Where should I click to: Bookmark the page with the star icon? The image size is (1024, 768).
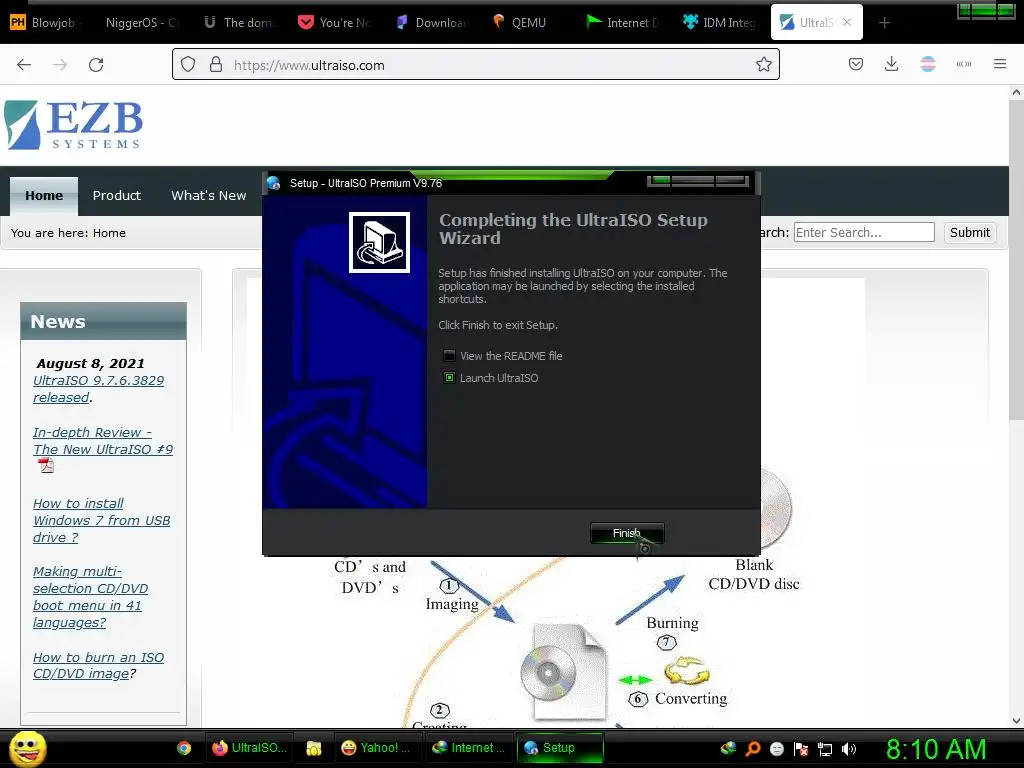763,64
